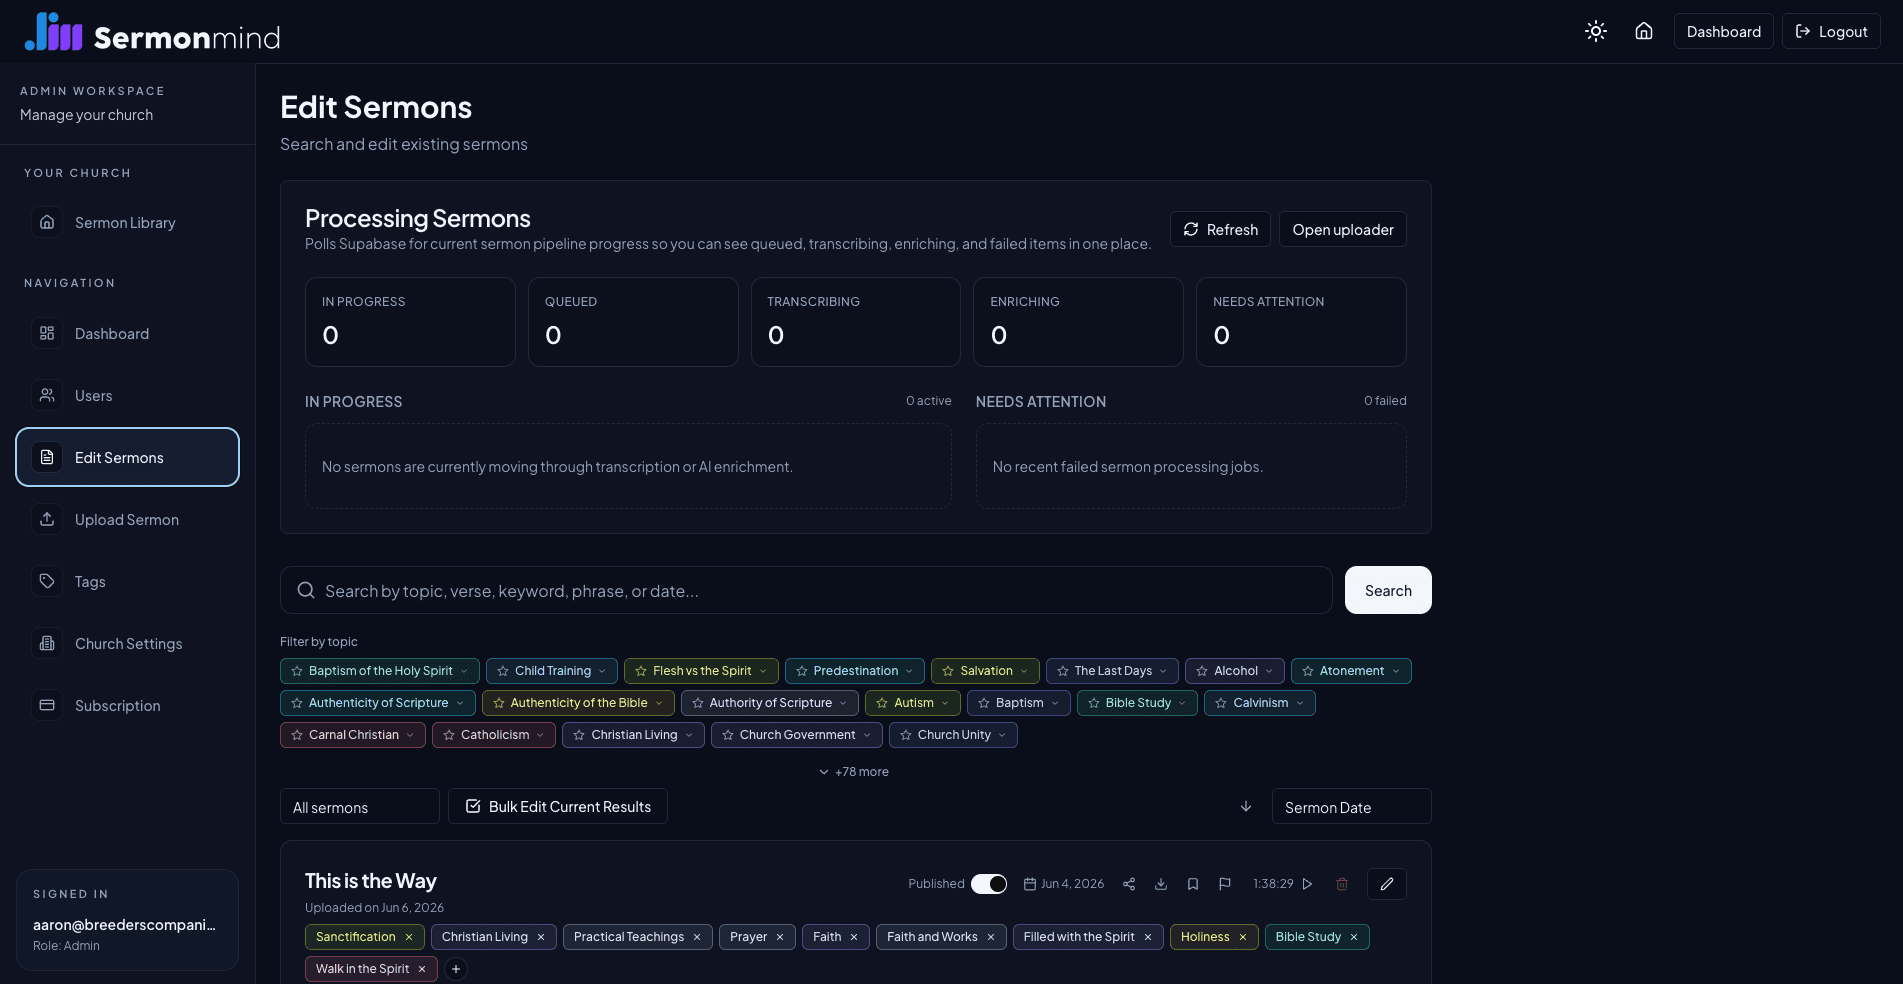Expand Autism topic chevron
Screen dimensions: 1903x984
[x=945, y=703]
